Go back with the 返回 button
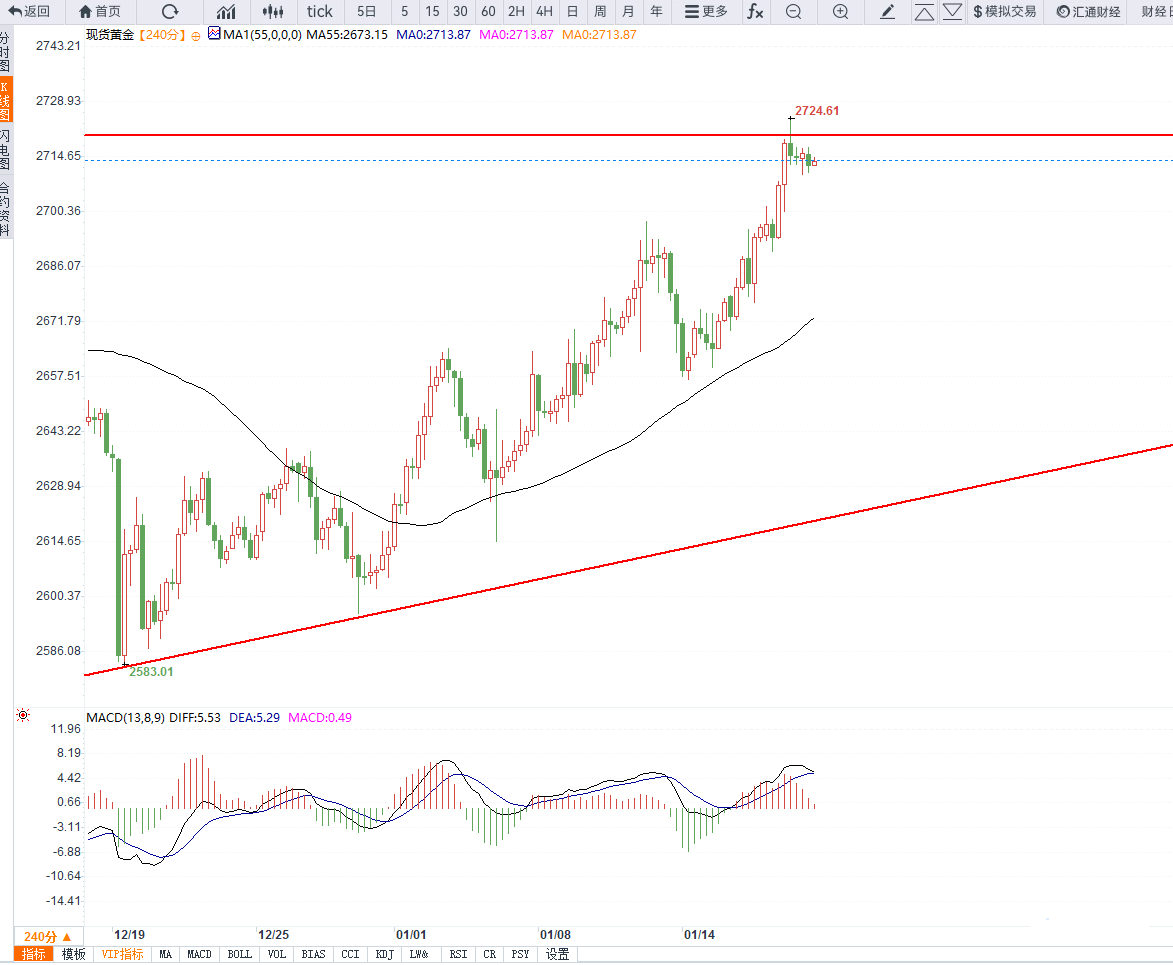The height and width of the screenshot is (965, 1173). tap(29, 11)
